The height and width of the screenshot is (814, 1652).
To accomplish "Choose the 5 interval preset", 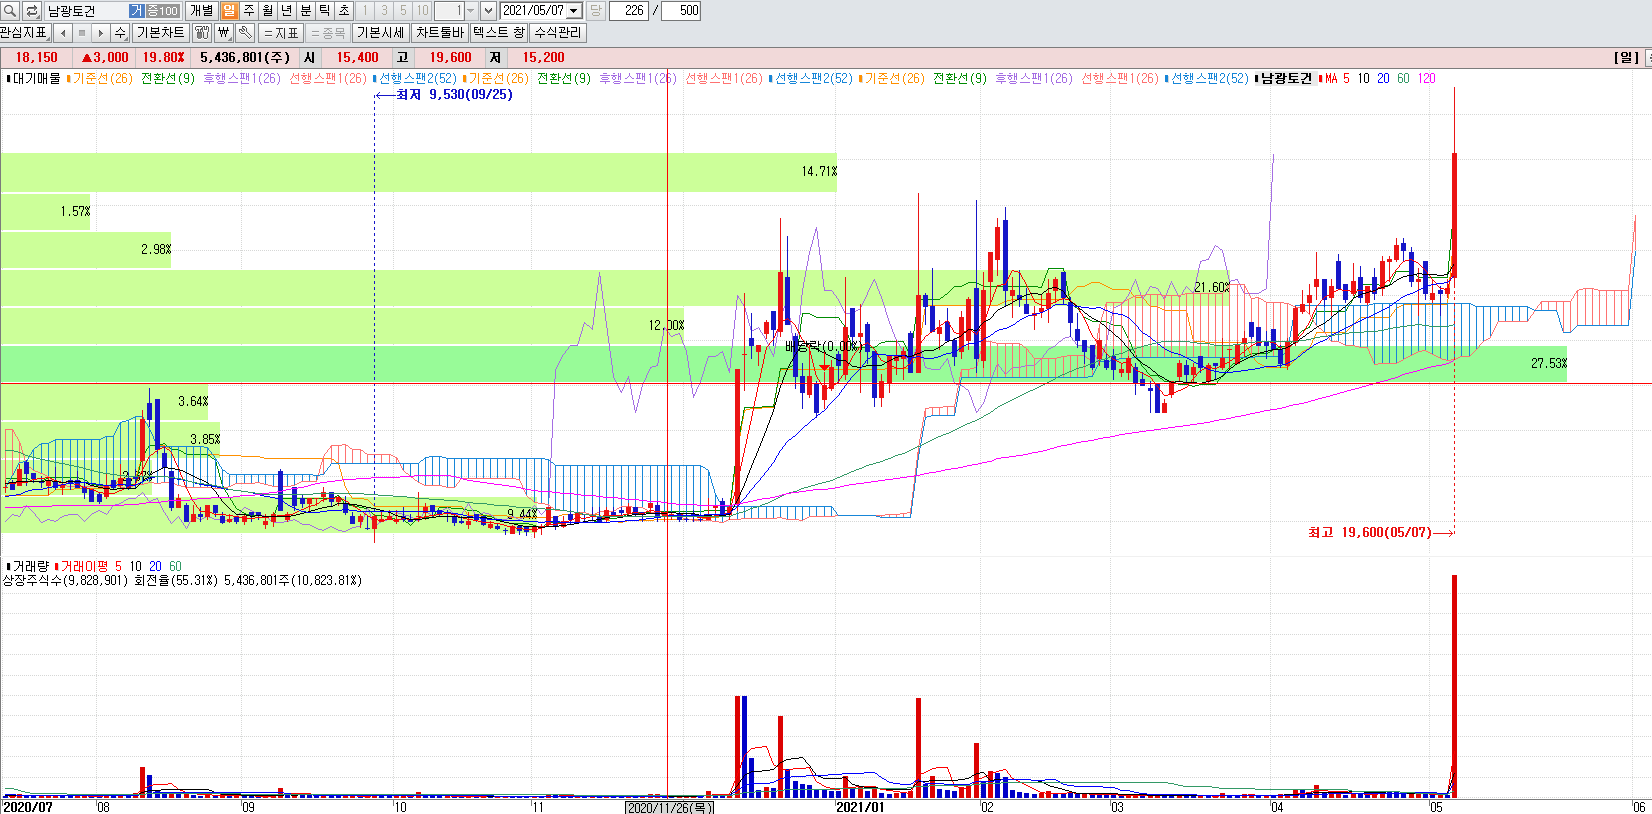I will [x=403, y=10].
